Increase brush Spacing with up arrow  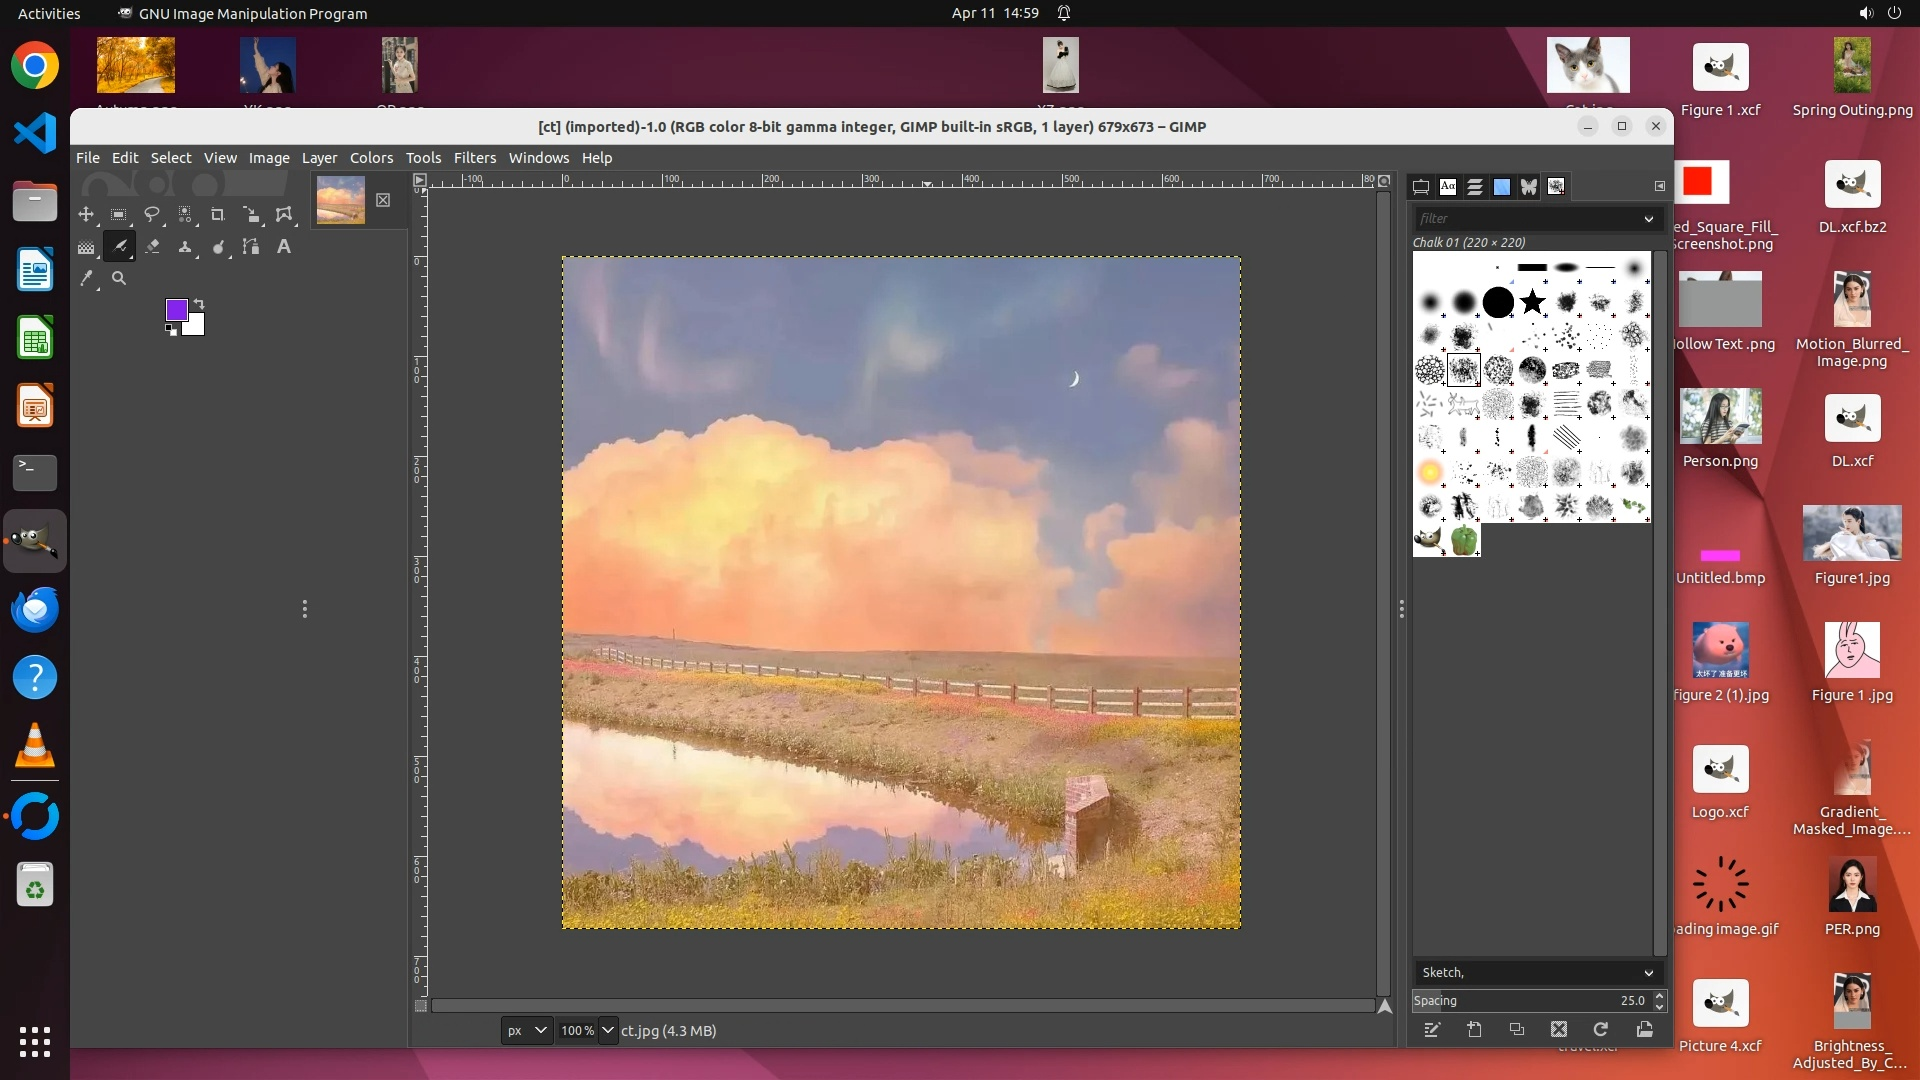click(1660, 995)
